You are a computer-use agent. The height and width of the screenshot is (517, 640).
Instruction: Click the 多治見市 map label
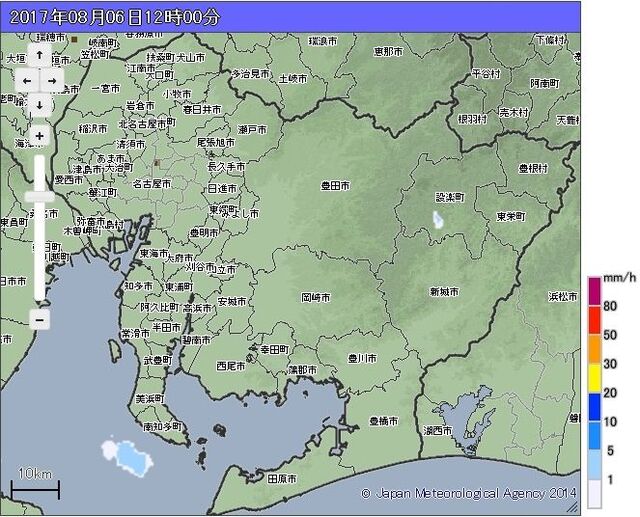pos(251,73)
